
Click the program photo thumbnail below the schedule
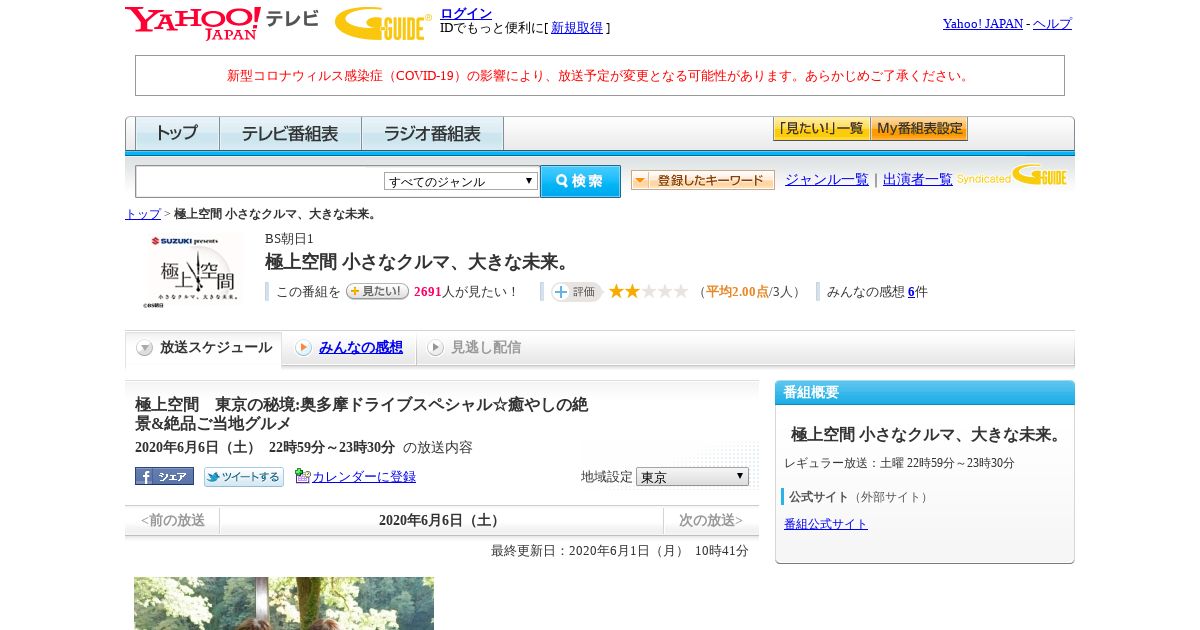click(x=284, y=603)
